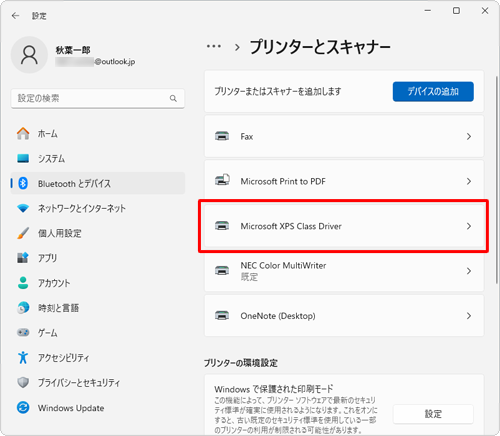Image resolution: width=500 pixels, height=436 pixels.
Task: Select Bluetooth とデバイス menu item
Action: [98, 183]
